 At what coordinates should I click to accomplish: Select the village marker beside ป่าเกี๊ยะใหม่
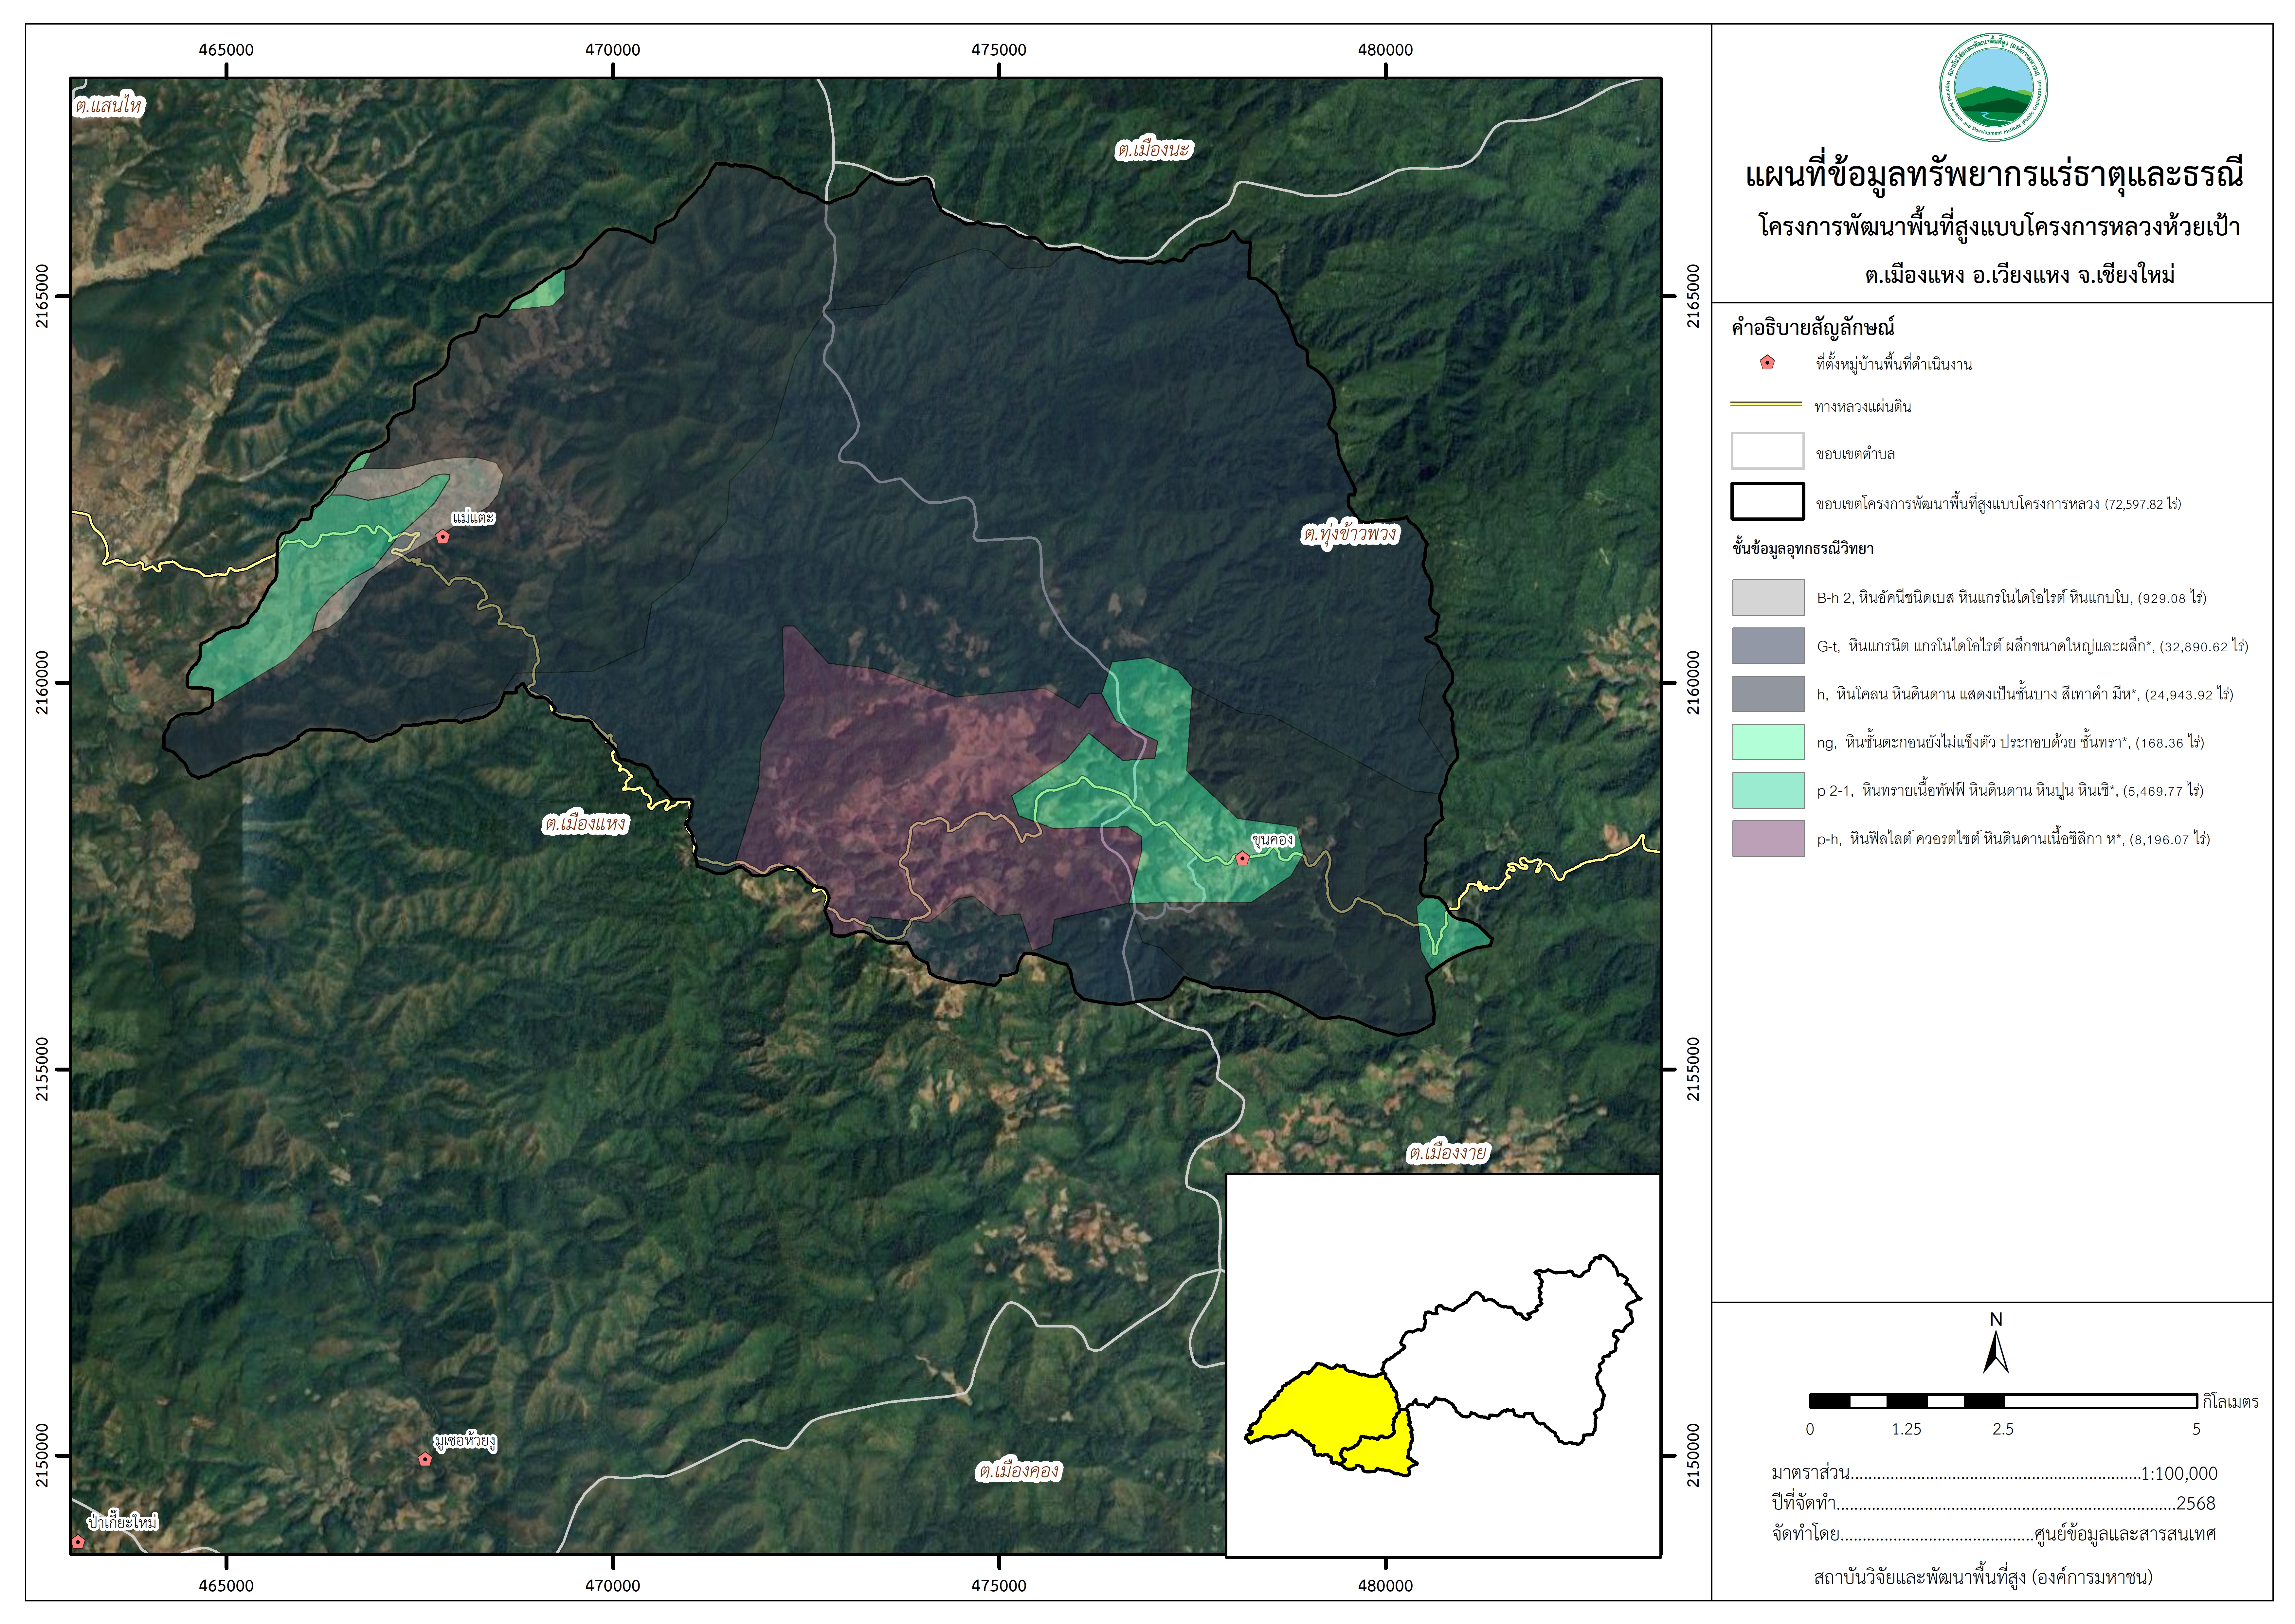[78, 1542]
